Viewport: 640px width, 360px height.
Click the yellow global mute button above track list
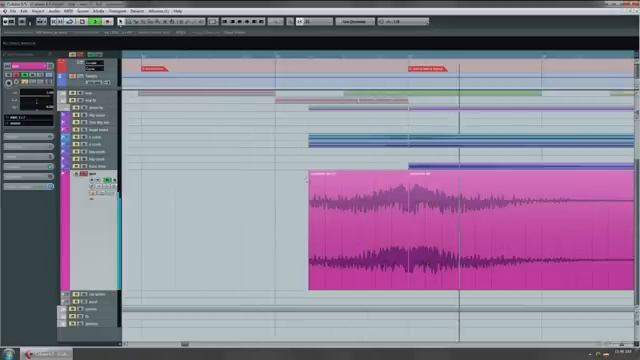72,54
